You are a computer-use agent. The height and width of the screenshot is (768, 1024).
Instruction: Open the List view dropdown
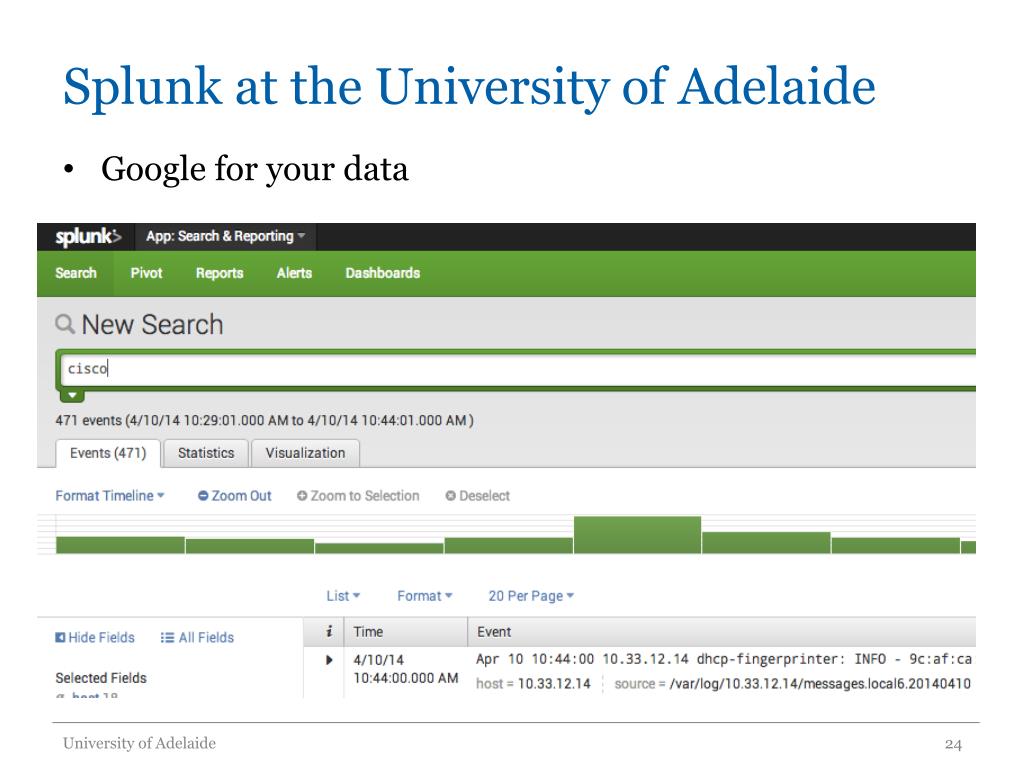pos(343,596)
